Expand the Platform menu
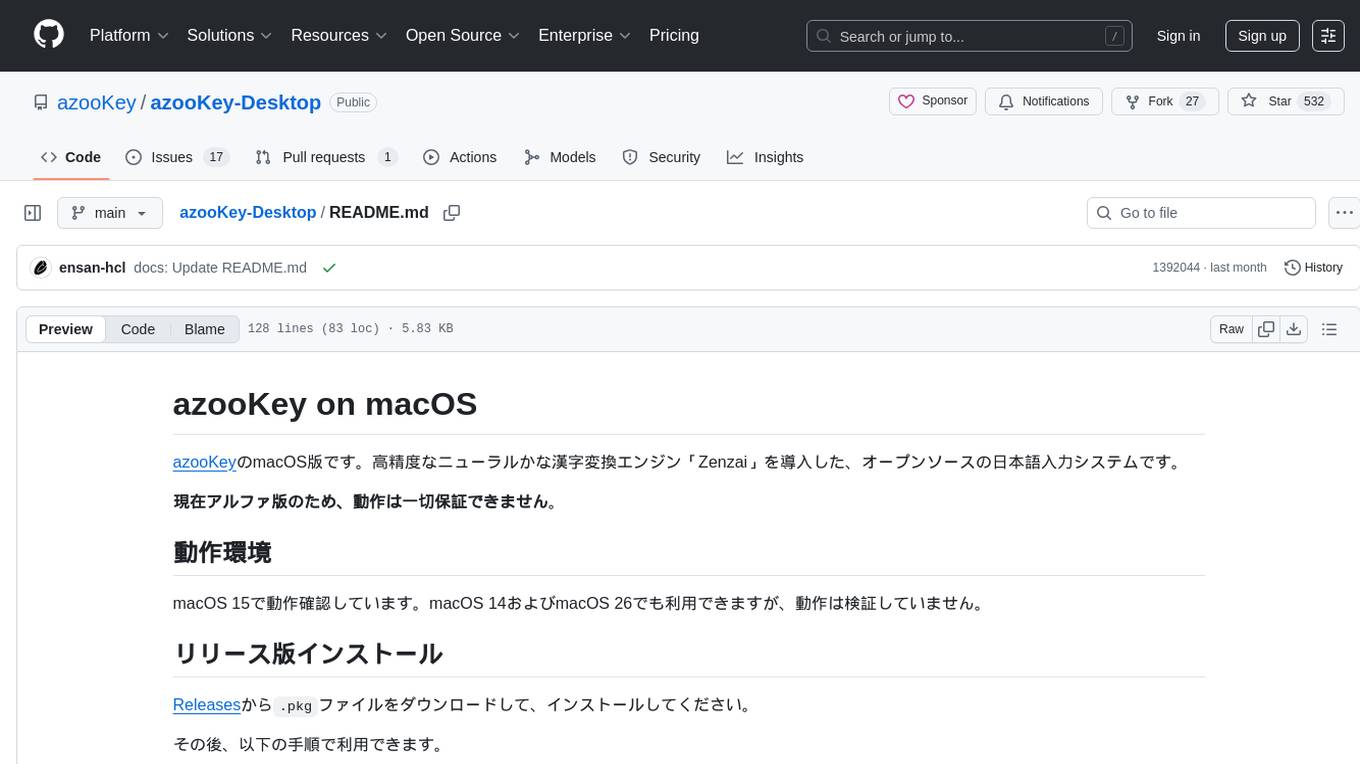Image resolution: width=1360 pixels, height=764 pixels. pos(129,36)
